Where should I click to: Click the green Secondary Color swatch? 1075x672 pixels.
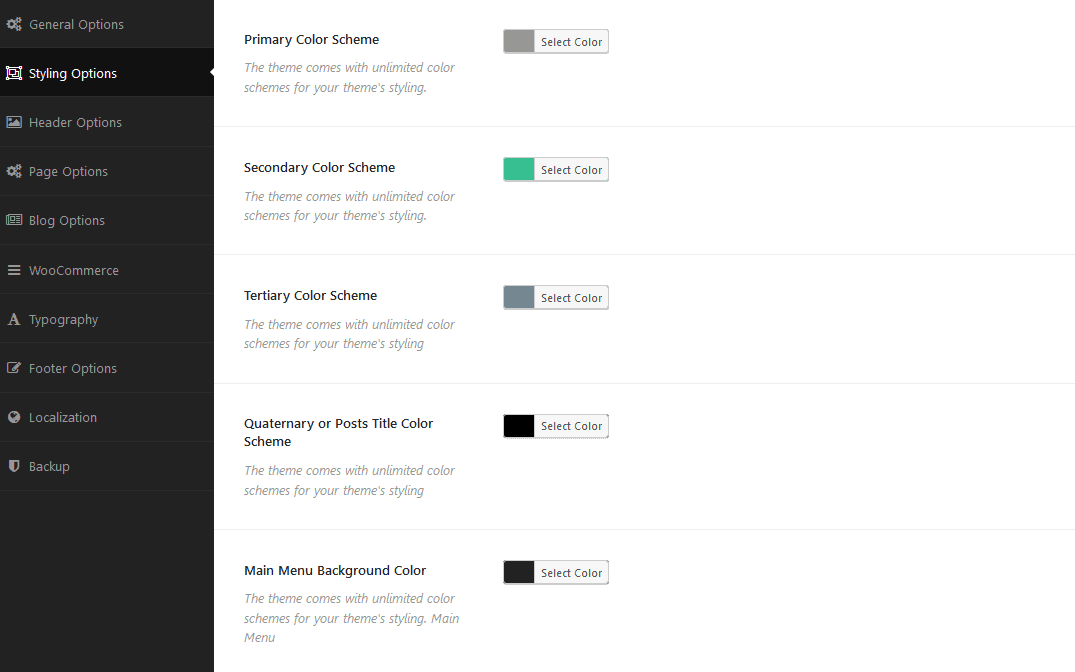[x=519, y=169]
